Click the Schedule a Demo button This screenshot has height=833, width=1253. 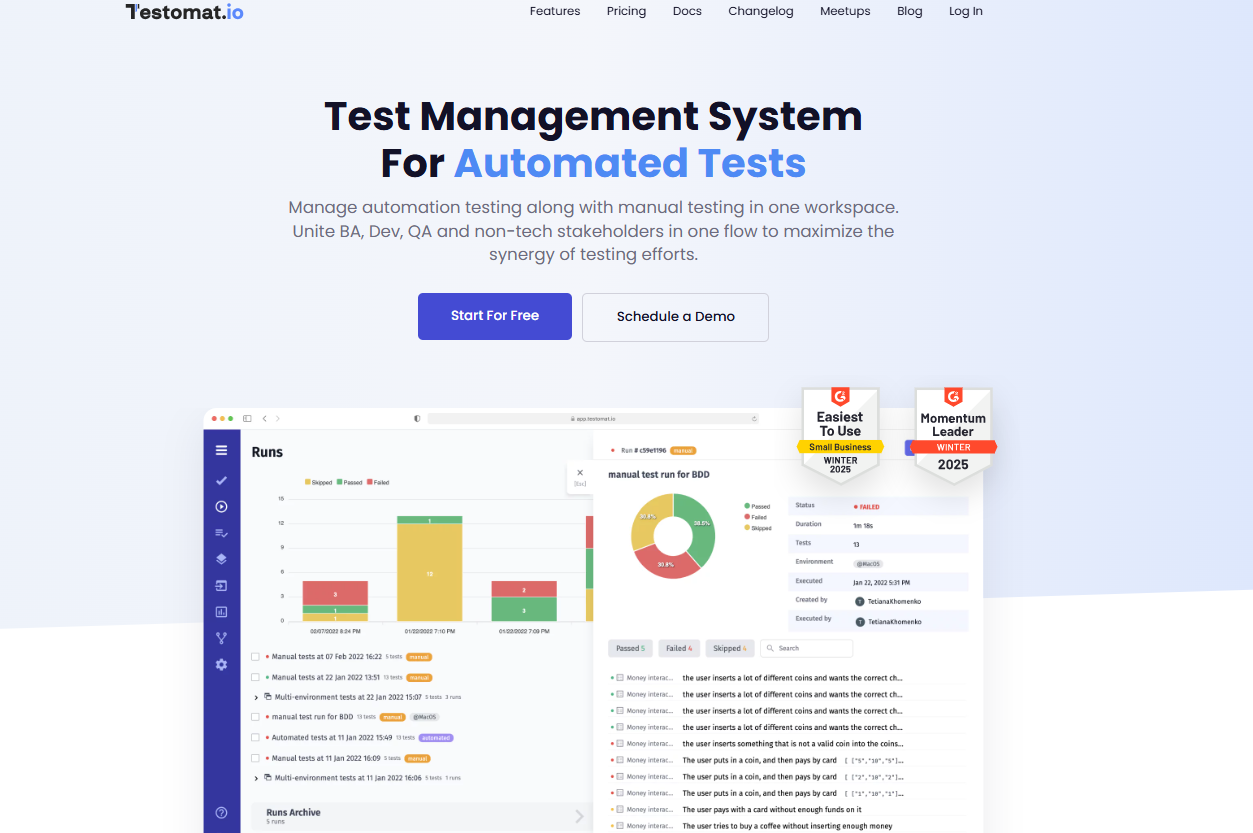click(x=675, y=317)
